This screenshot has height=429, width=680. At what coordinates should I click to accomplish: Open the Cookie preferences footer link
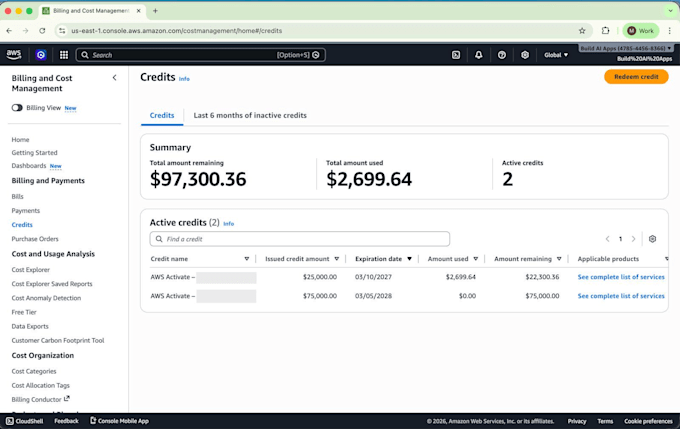point(648,421)
